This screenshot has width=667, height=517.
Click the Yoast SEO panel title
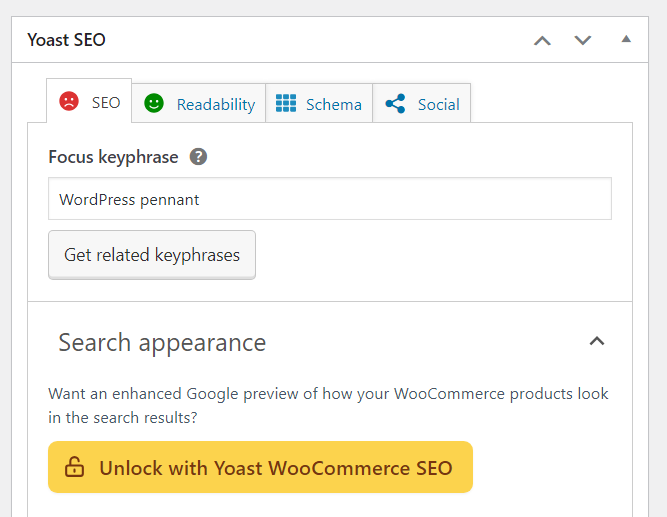pos(66,40)
